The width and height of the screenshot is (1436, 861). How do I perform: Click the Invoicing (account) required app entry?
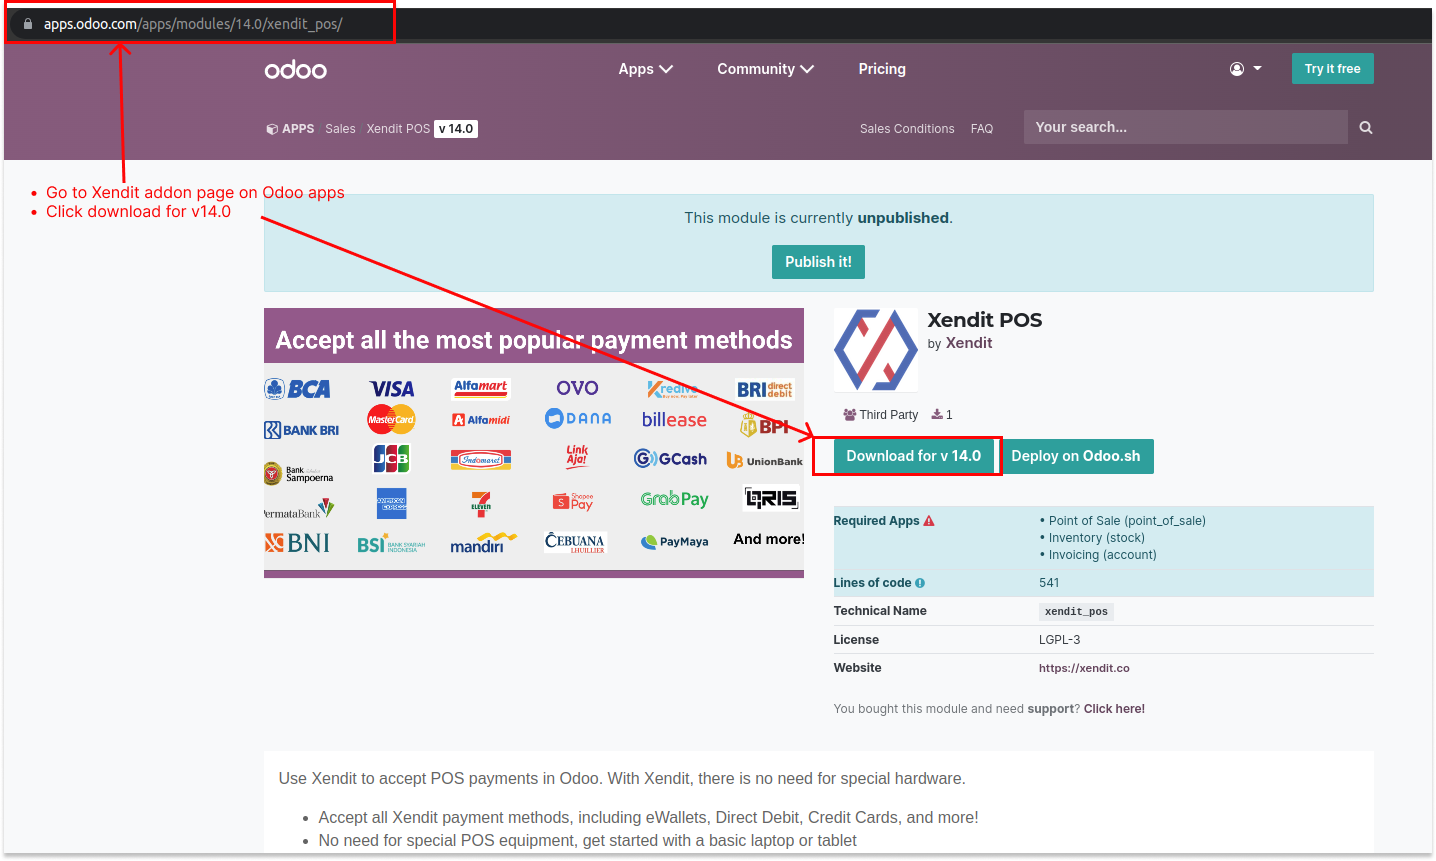click(x=1103, y=555)
